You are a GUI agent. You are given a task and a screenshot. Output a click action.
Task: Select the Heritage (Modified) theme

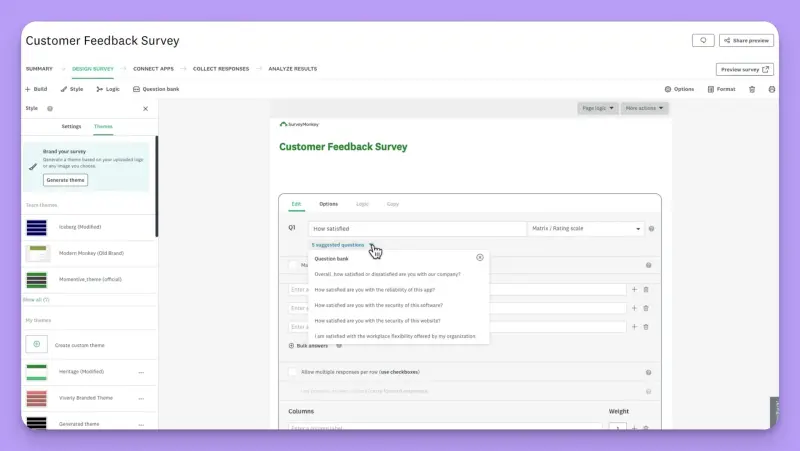point(82,372)
